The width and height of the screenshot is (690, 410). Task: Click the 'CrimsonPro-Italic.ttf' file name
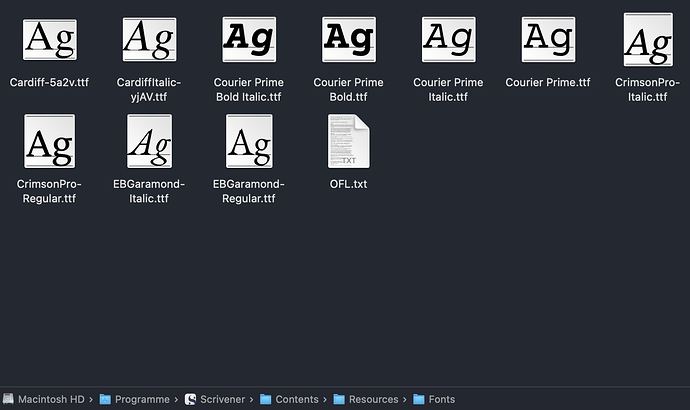tap(647, 89)
